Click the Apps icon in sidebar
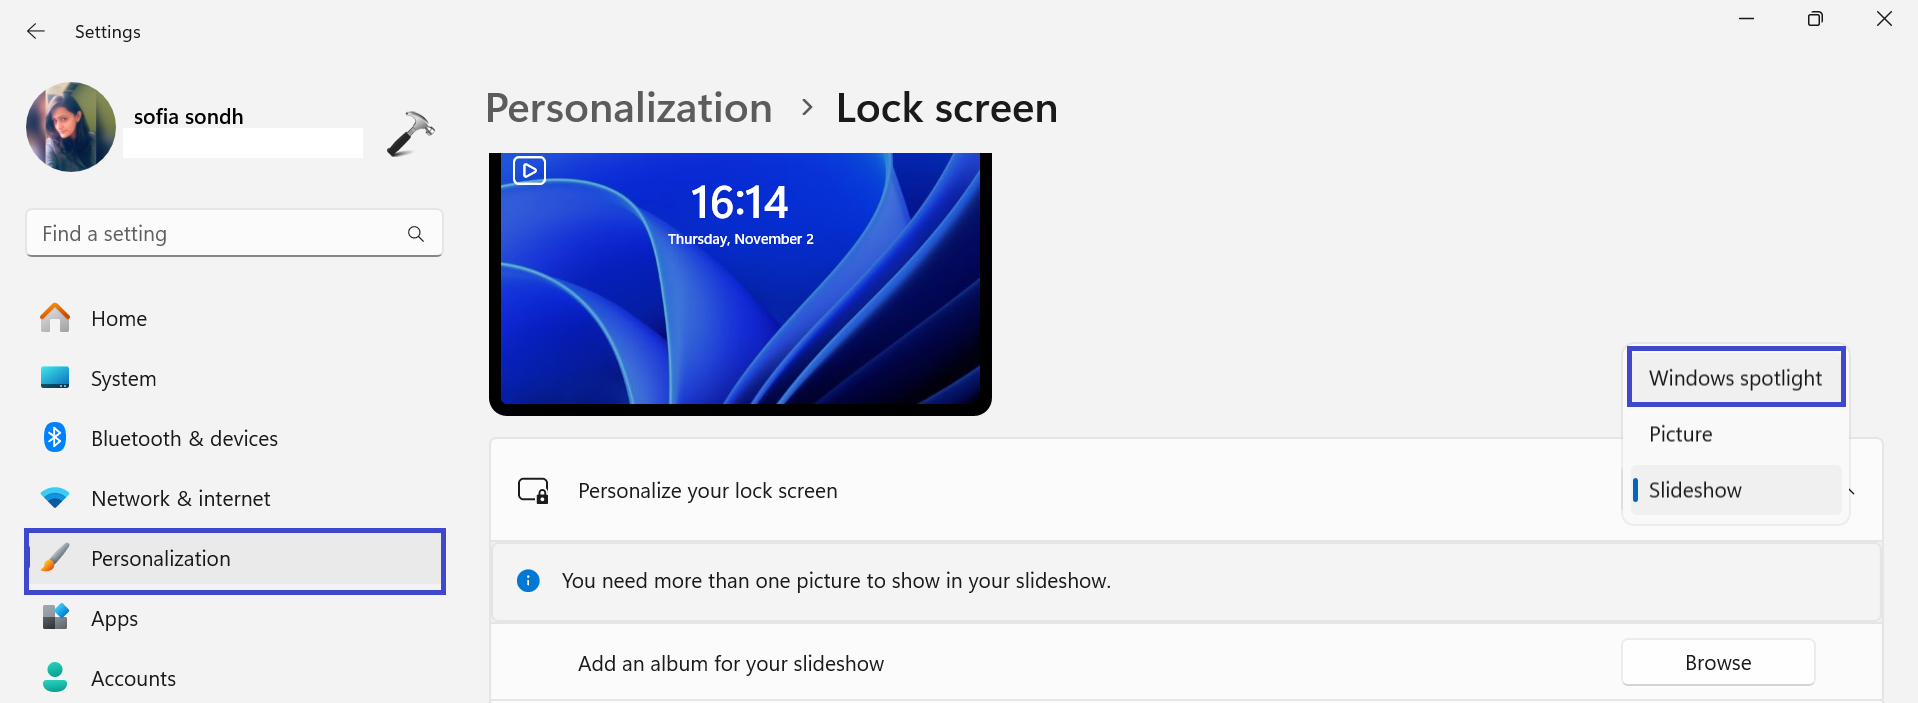This screenshot has height=703, width=1918. (55, 618)
